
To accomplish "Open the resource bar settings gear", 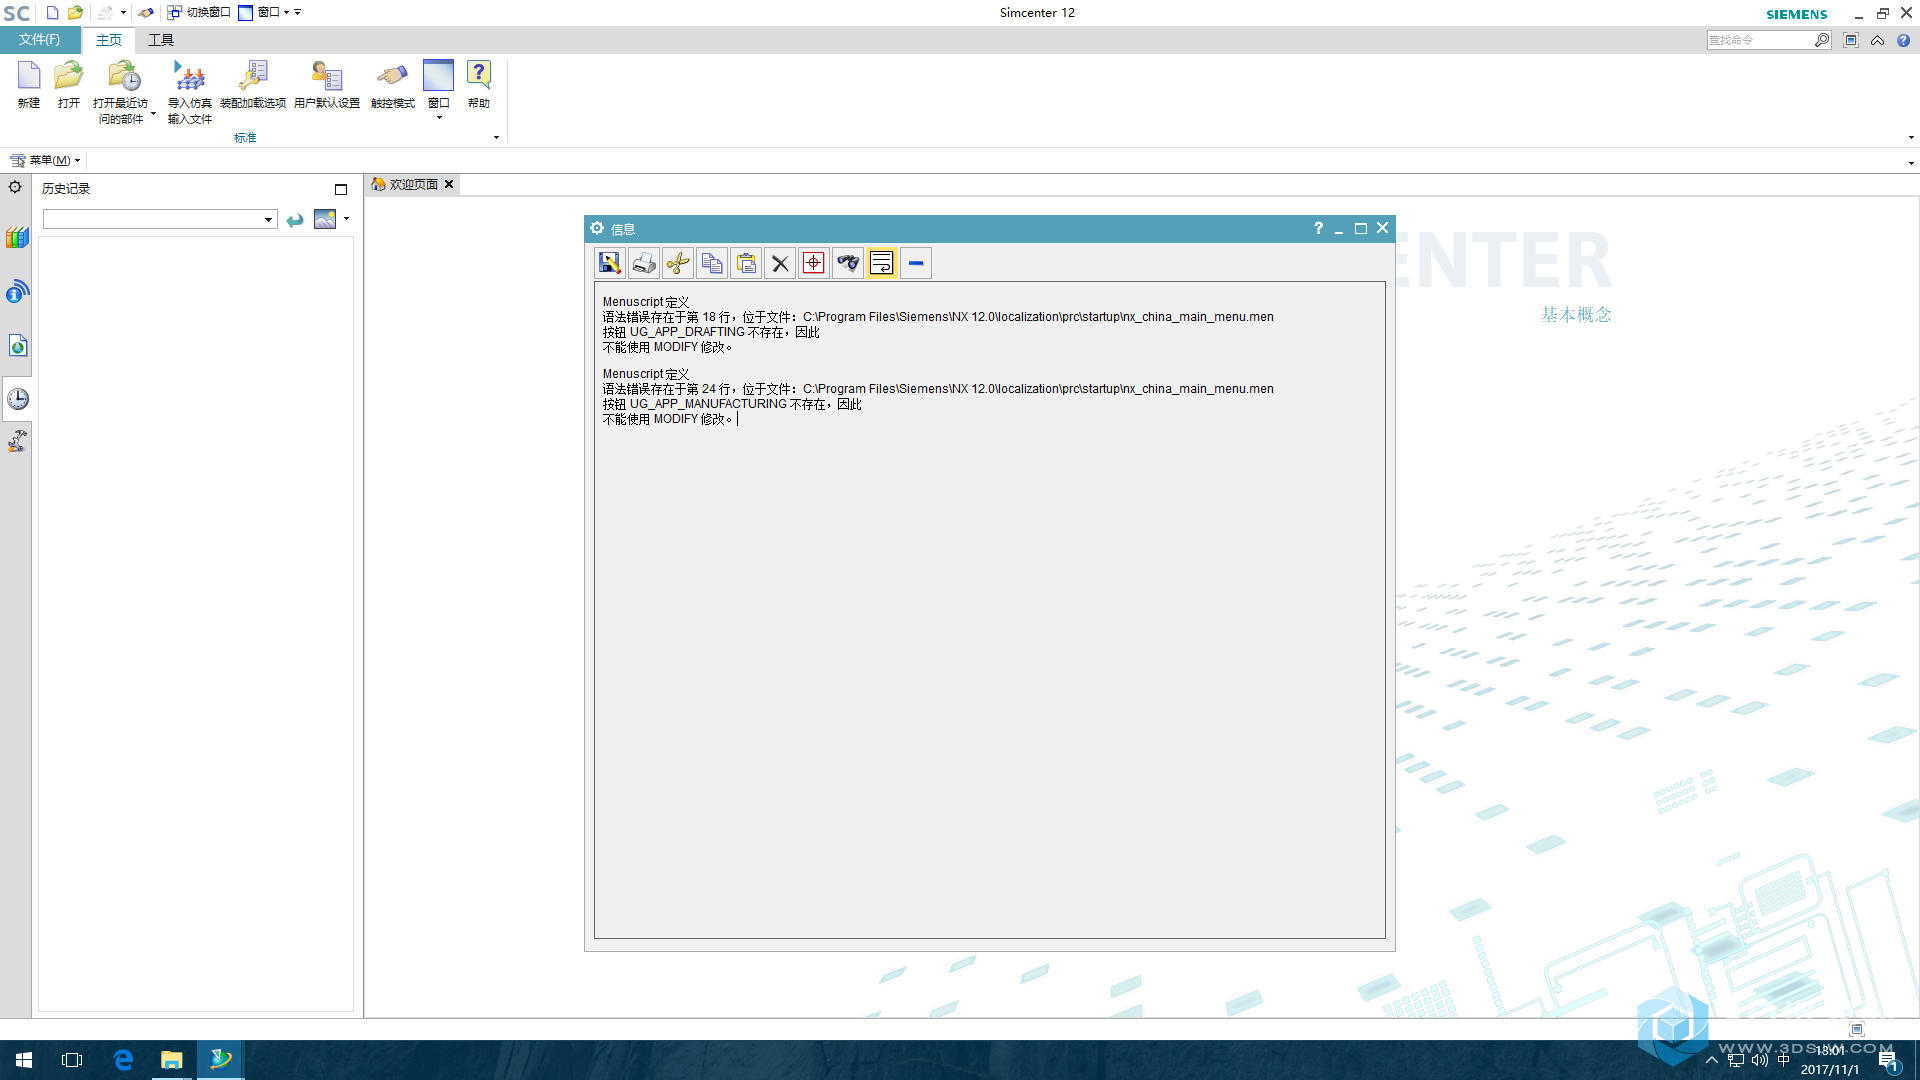I will click(x=15, y=187).
